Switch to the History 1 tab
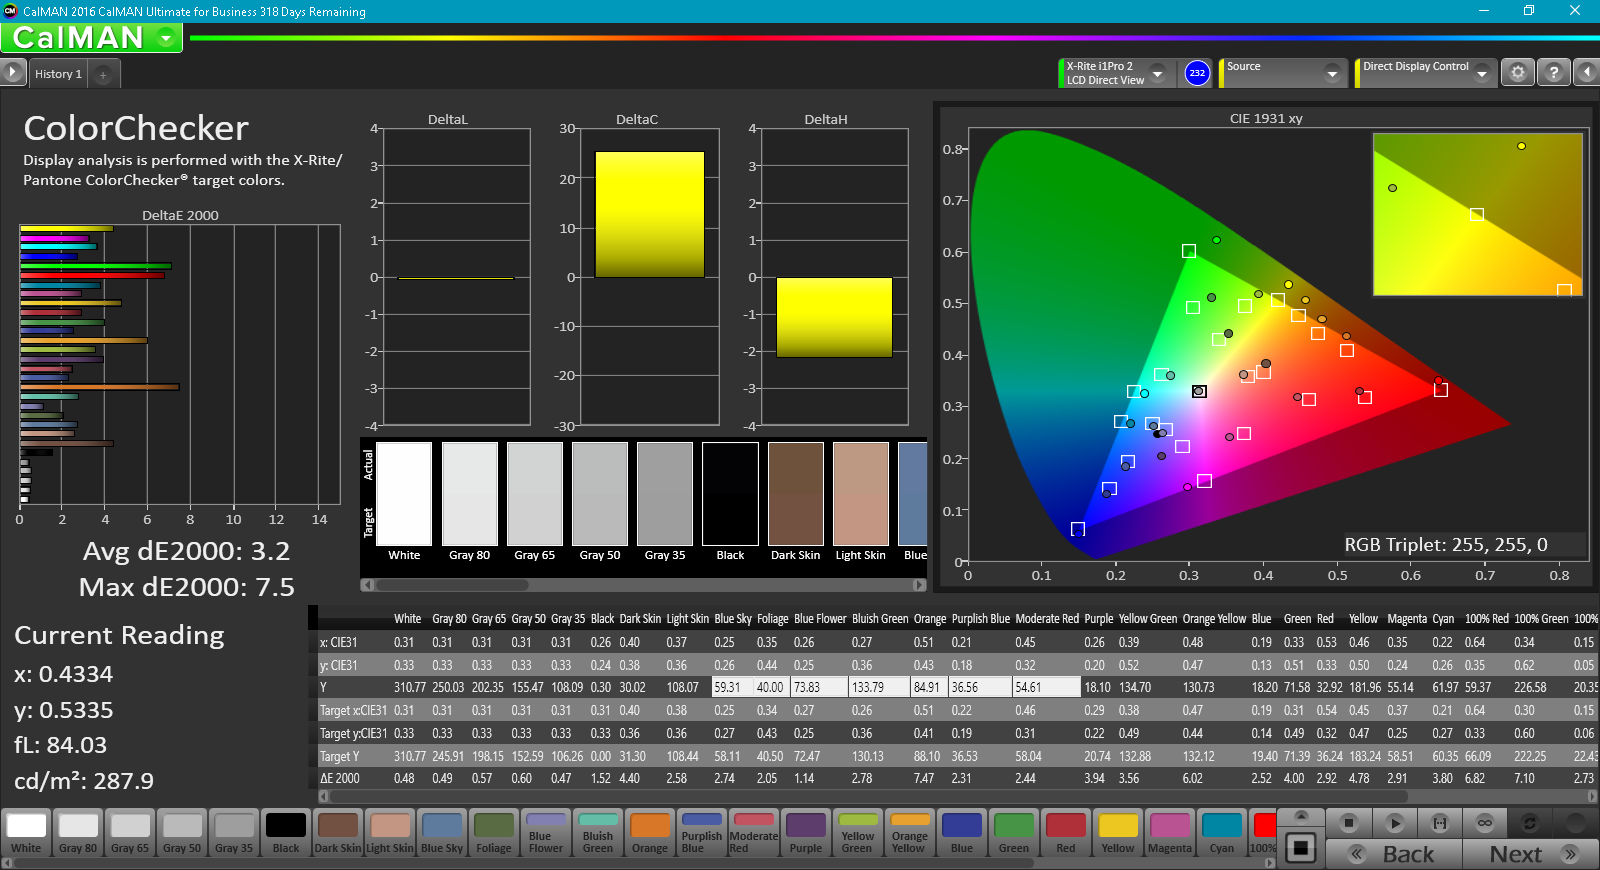Viewport: 1600px width, 870px height. [x=58, y=74]
